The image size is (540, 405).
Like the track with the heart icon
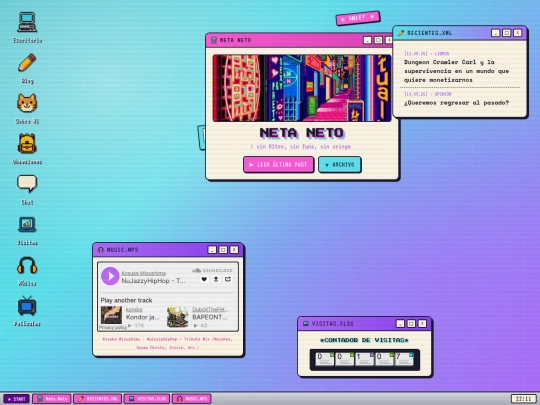[x=204, y=279]
